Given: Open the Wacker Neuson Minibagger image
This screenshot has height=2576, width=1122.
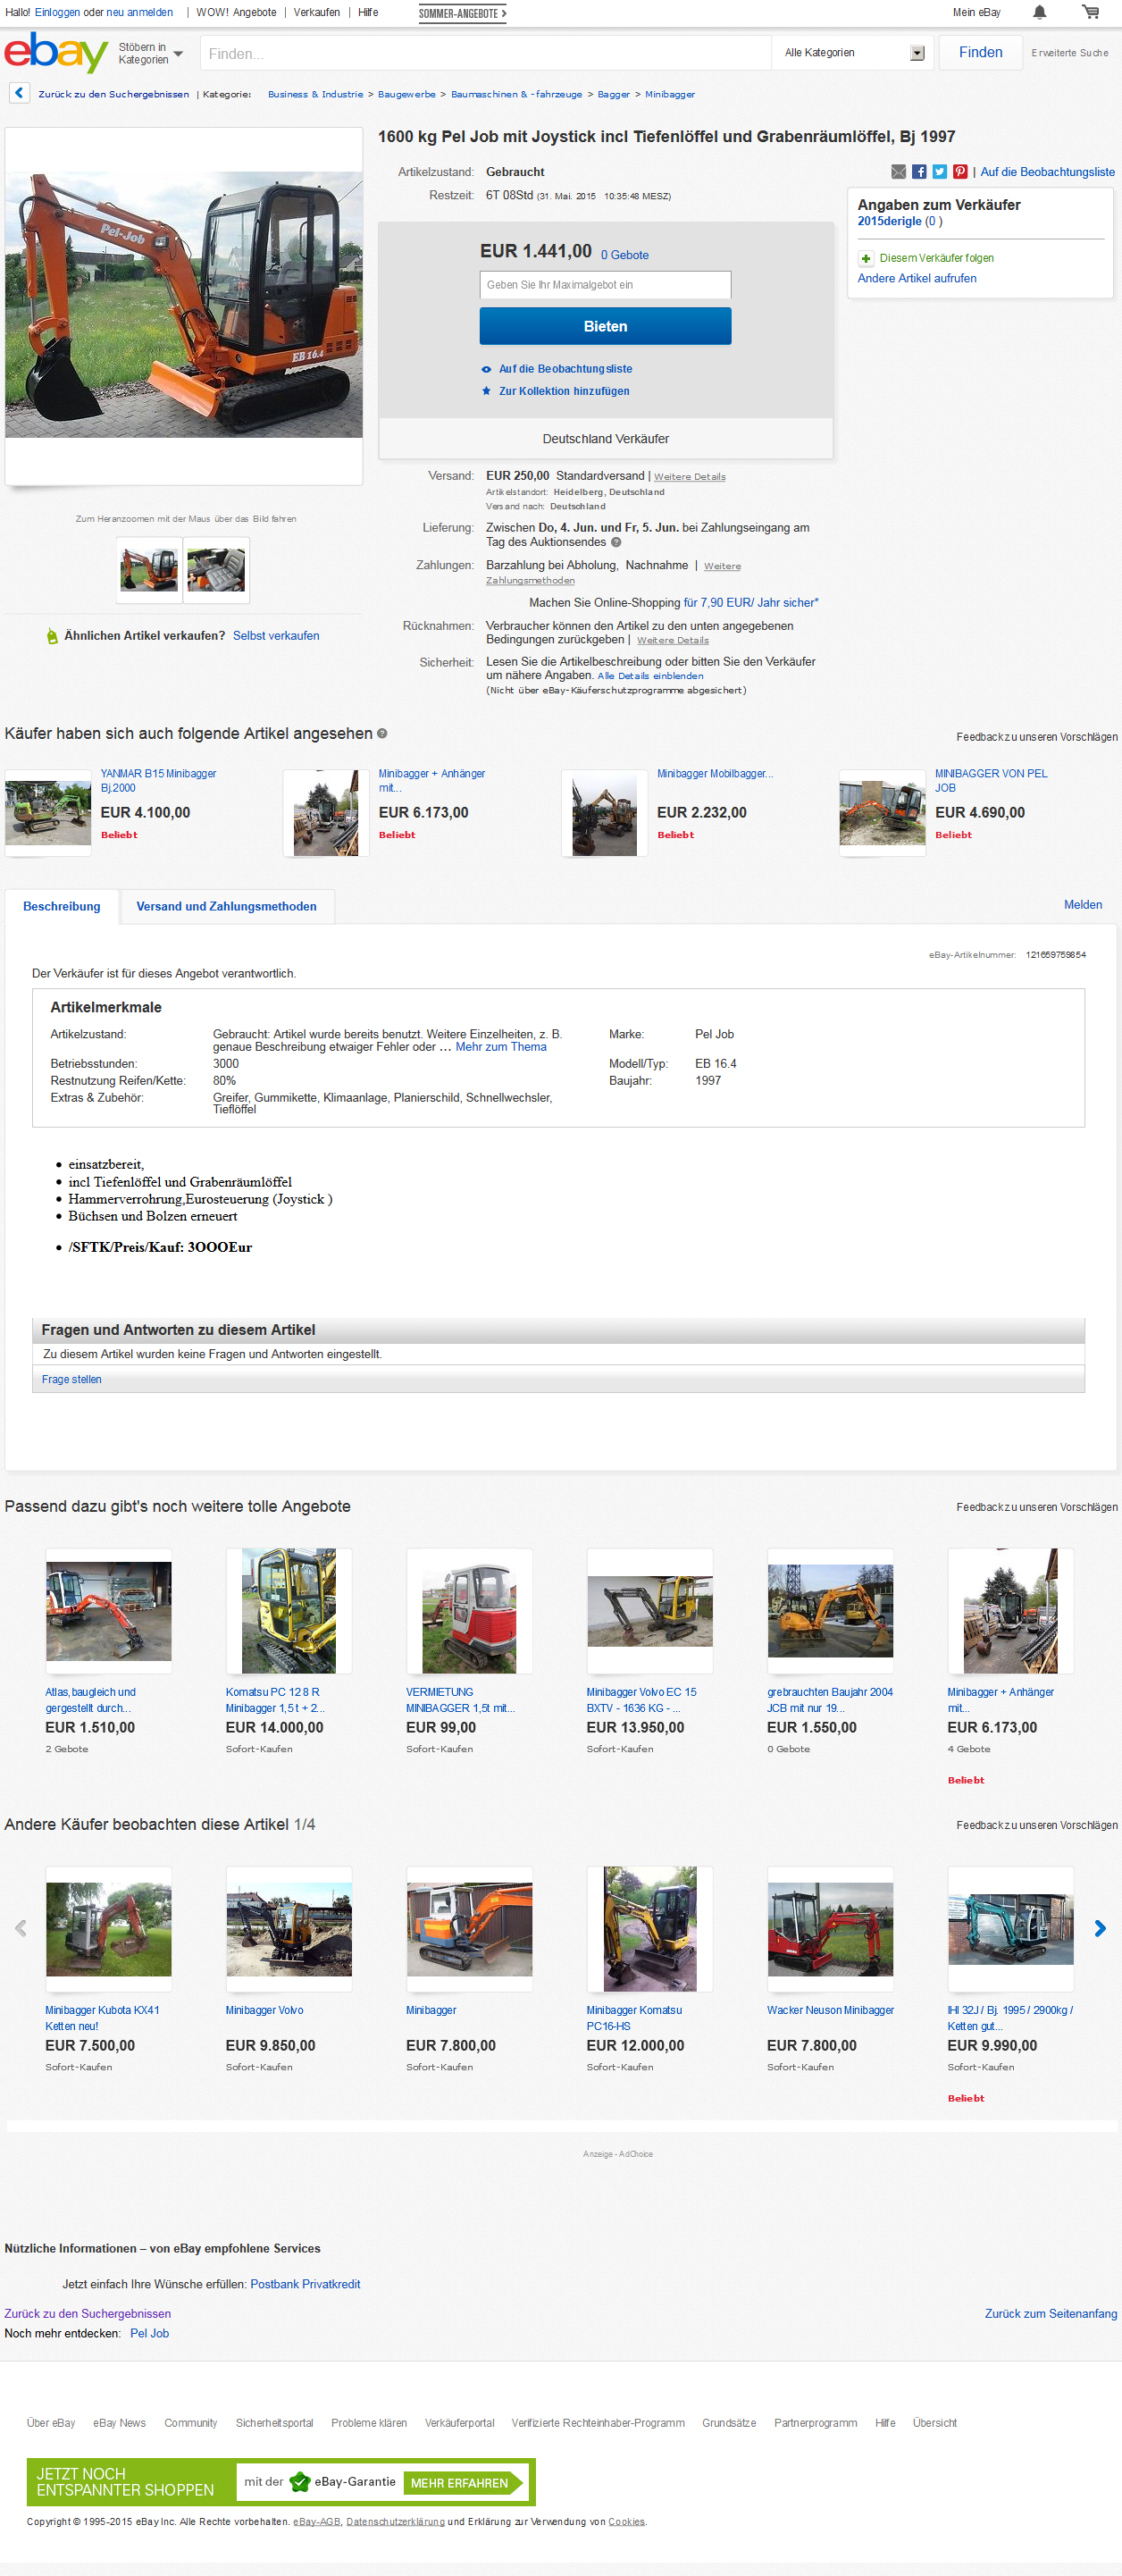Looking at the screenshot, I should 830,1929.
